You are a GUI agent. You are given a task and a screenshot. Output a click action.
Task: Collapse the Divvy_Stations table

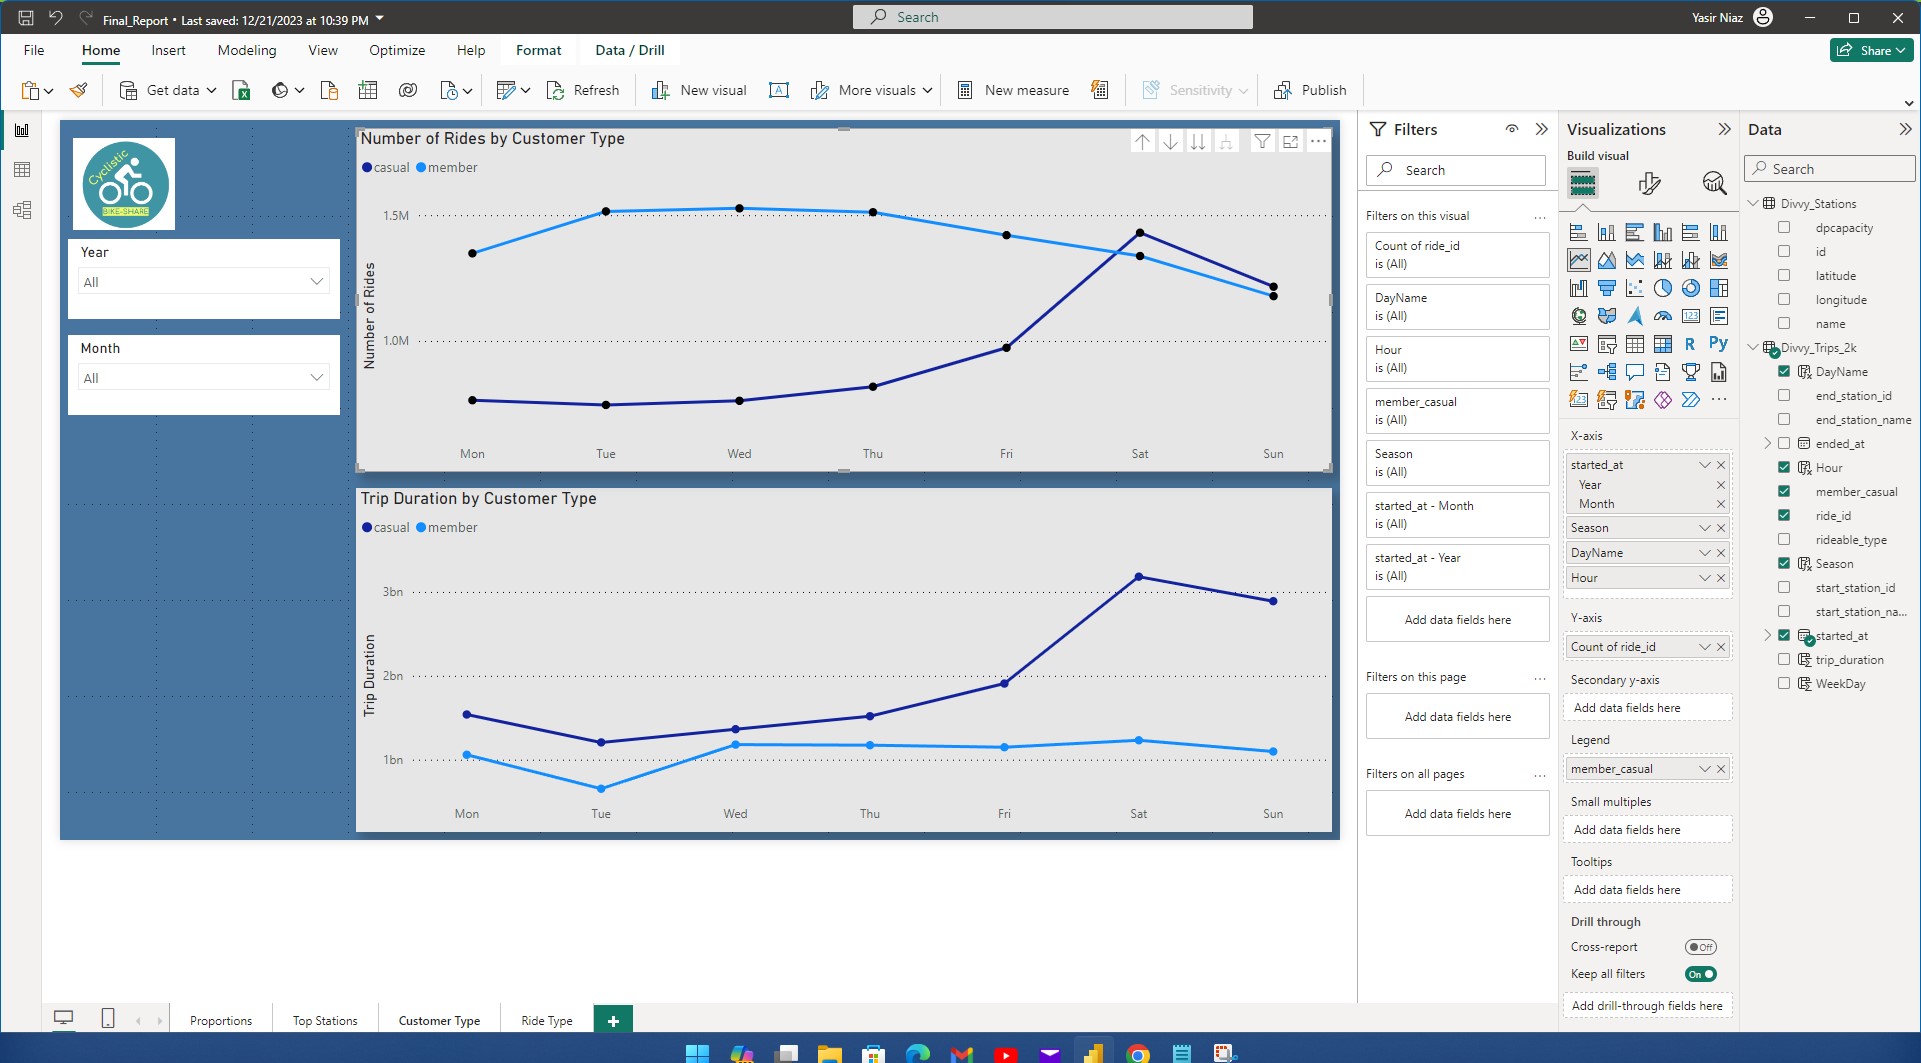[x=1753, y=204]
